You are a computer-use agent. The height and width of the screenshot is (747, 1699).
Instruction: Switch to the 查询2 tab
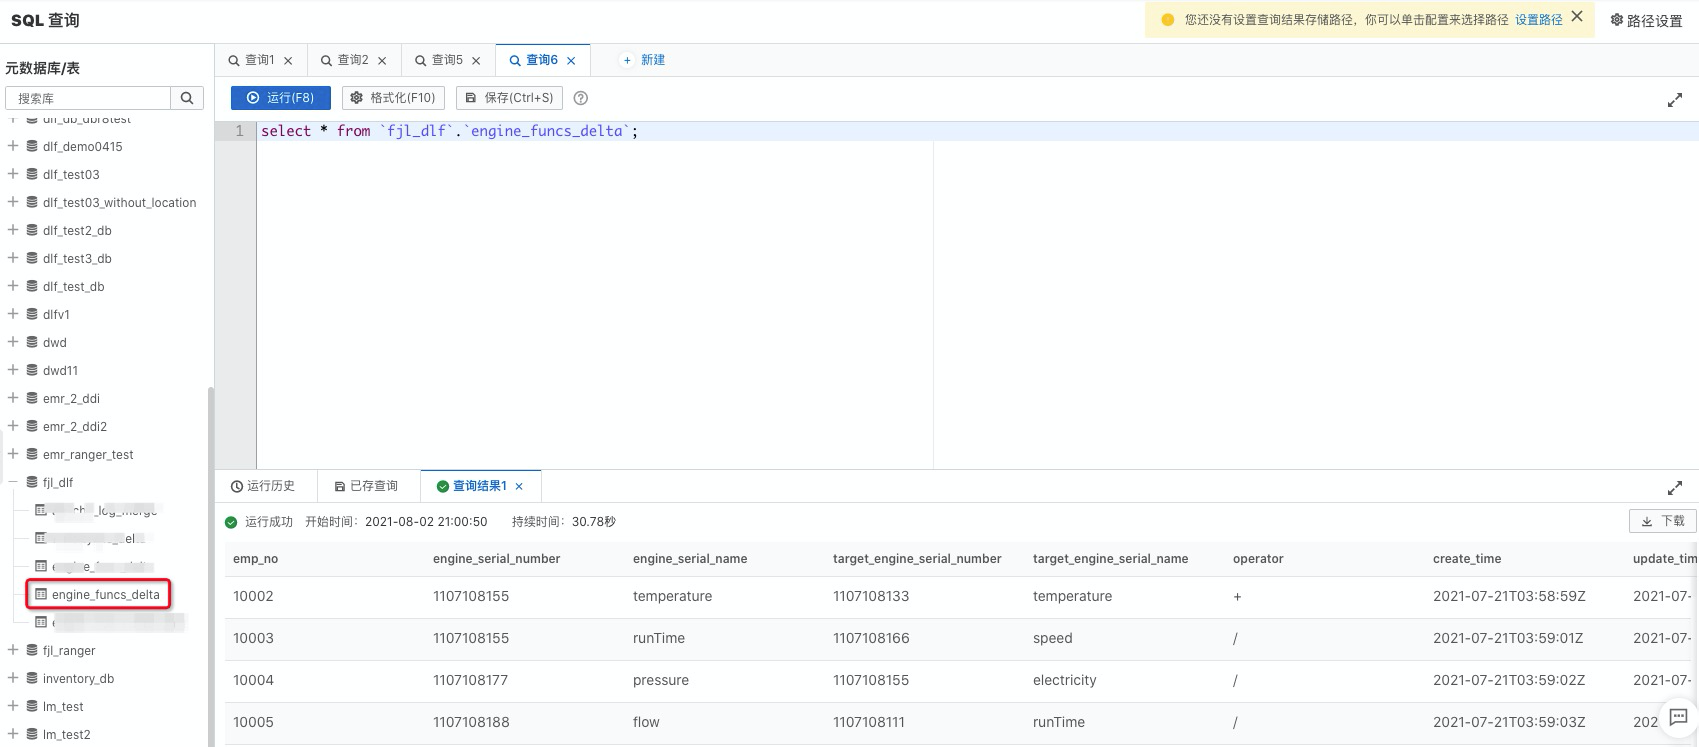click(345, 60)
